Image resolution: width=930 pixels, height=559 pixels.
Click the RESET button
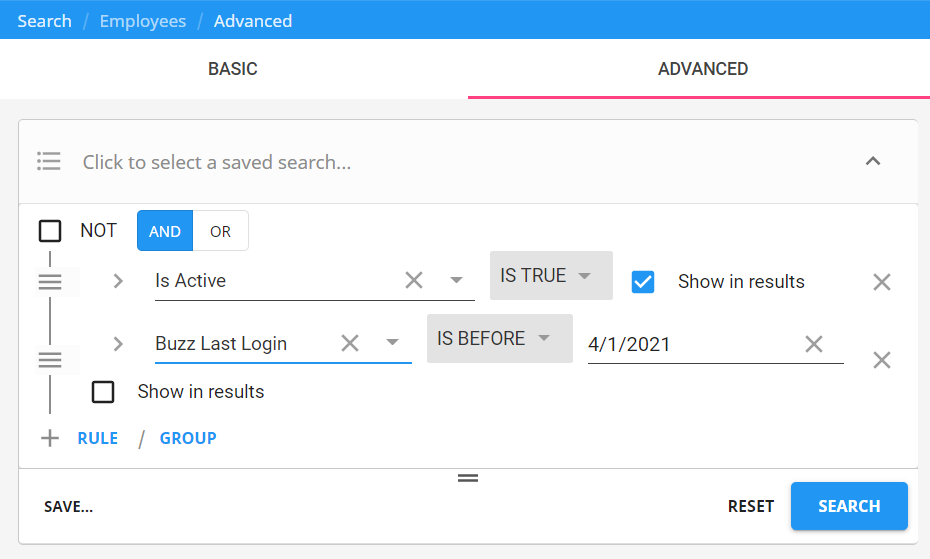click(751, 506)
